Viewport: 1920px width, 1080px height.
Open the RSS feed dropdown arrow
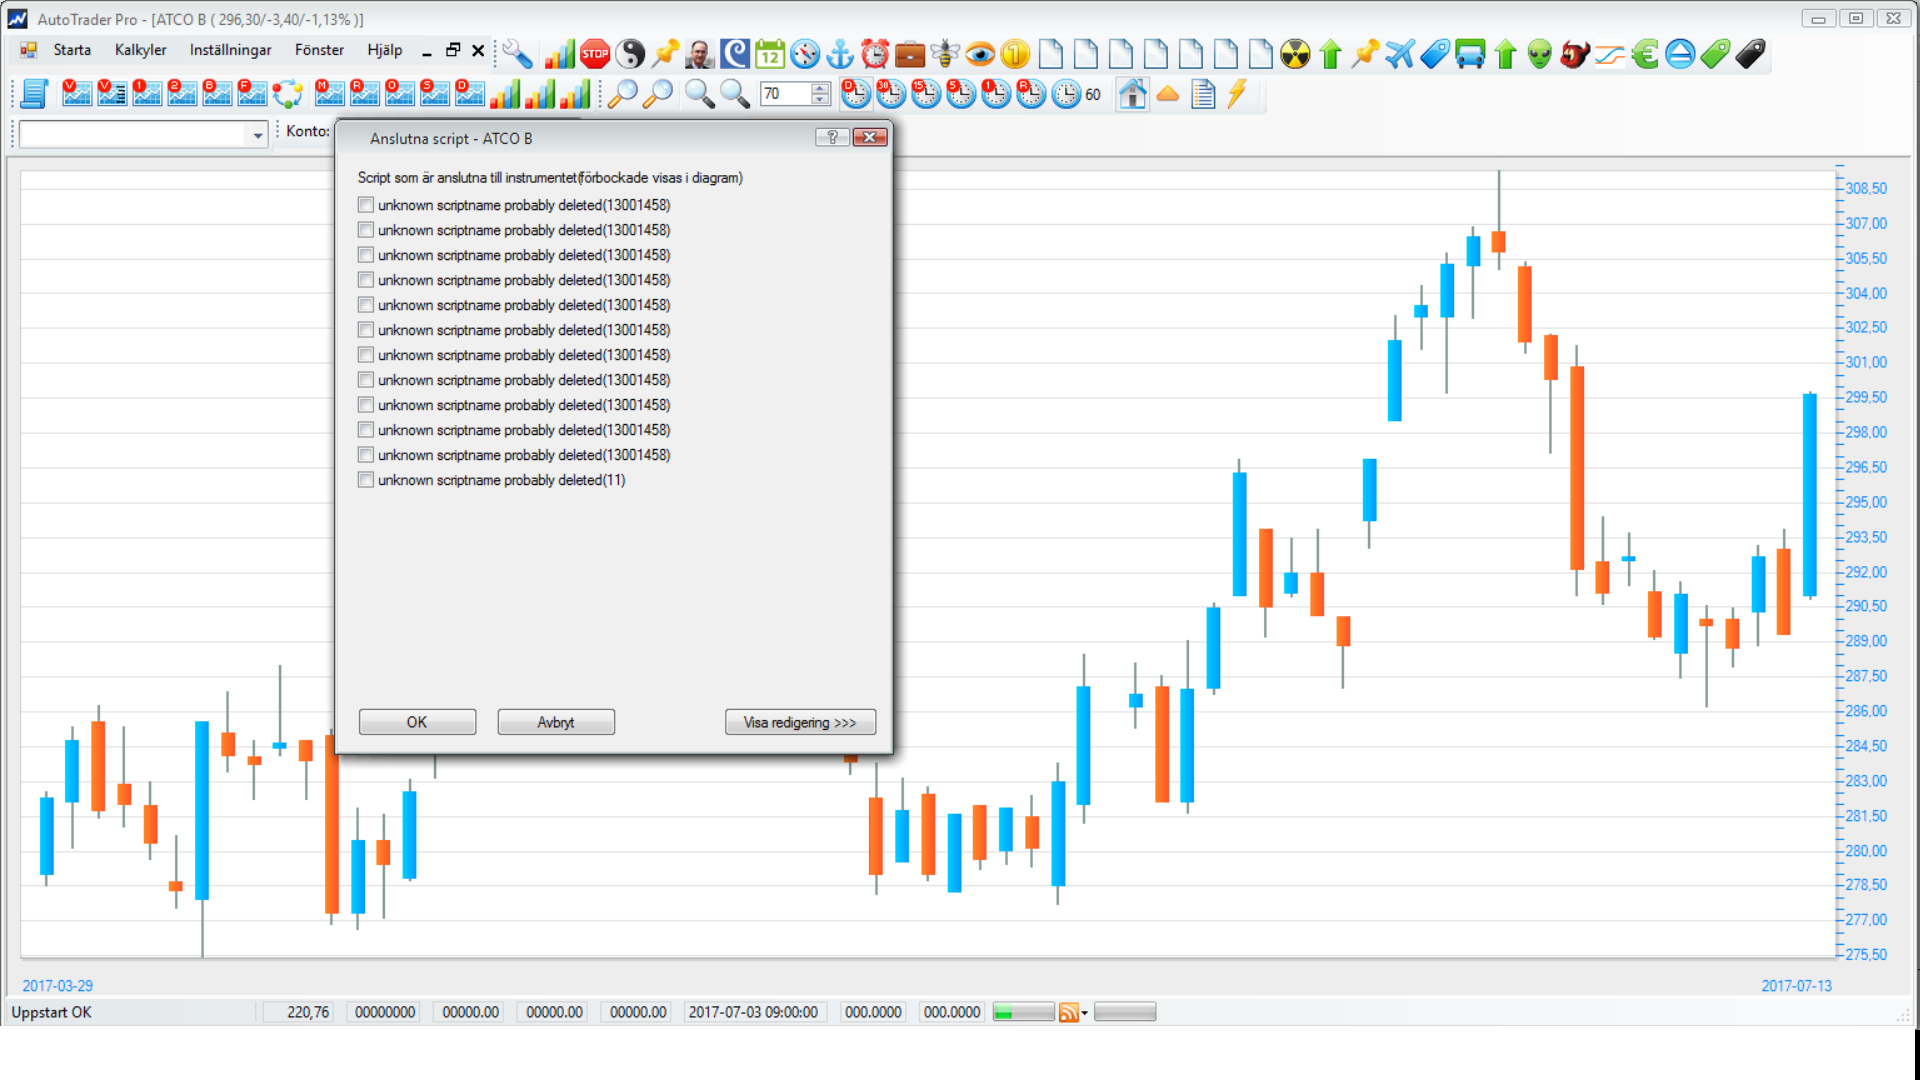(1085, 1013)
